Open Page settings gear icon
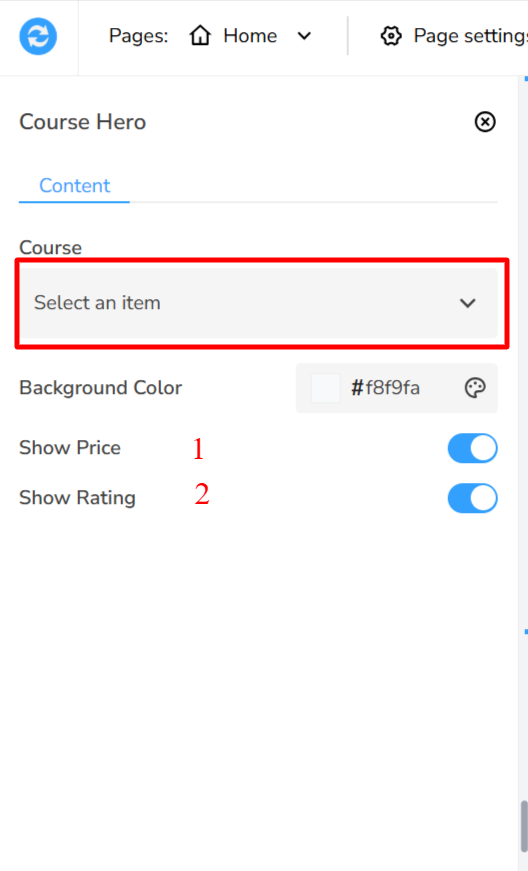This screenshot has height=871, width=528. tap(391, 36)
